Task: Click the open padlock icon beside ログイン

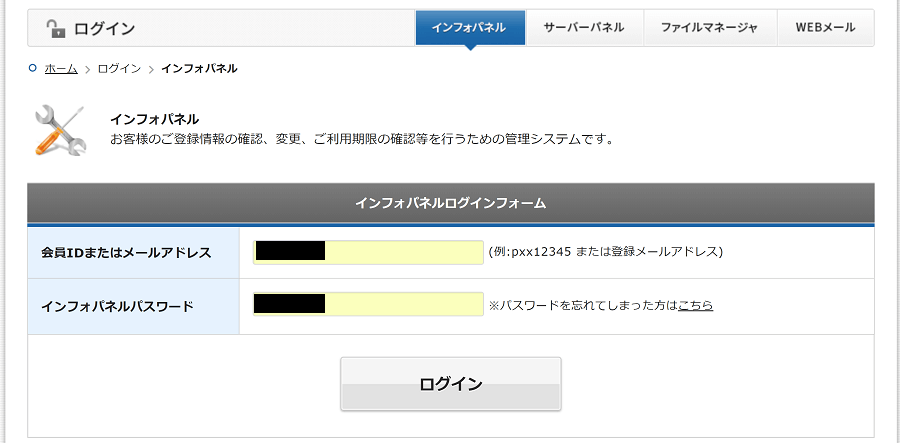Action: pyautogui.click(x=56, y=29)
